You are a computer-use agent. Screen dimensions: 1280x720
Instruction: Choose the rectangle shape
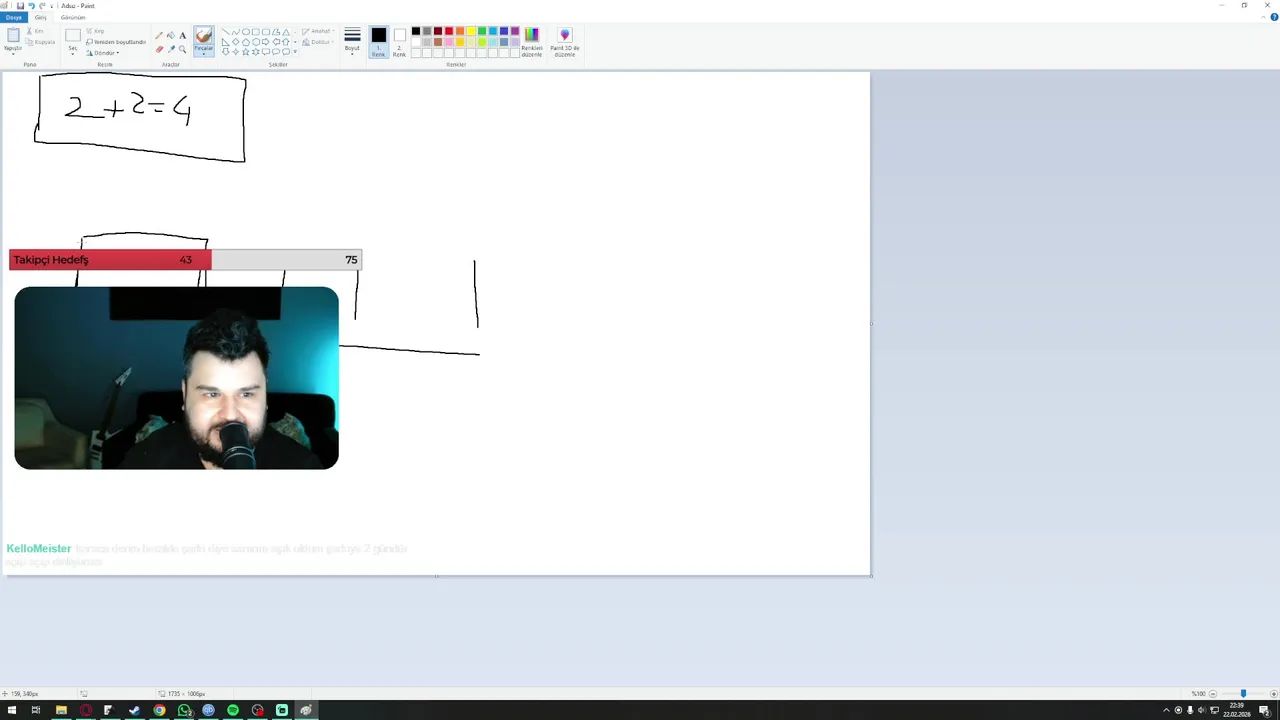pyautogui.click(x=256, y=32)
